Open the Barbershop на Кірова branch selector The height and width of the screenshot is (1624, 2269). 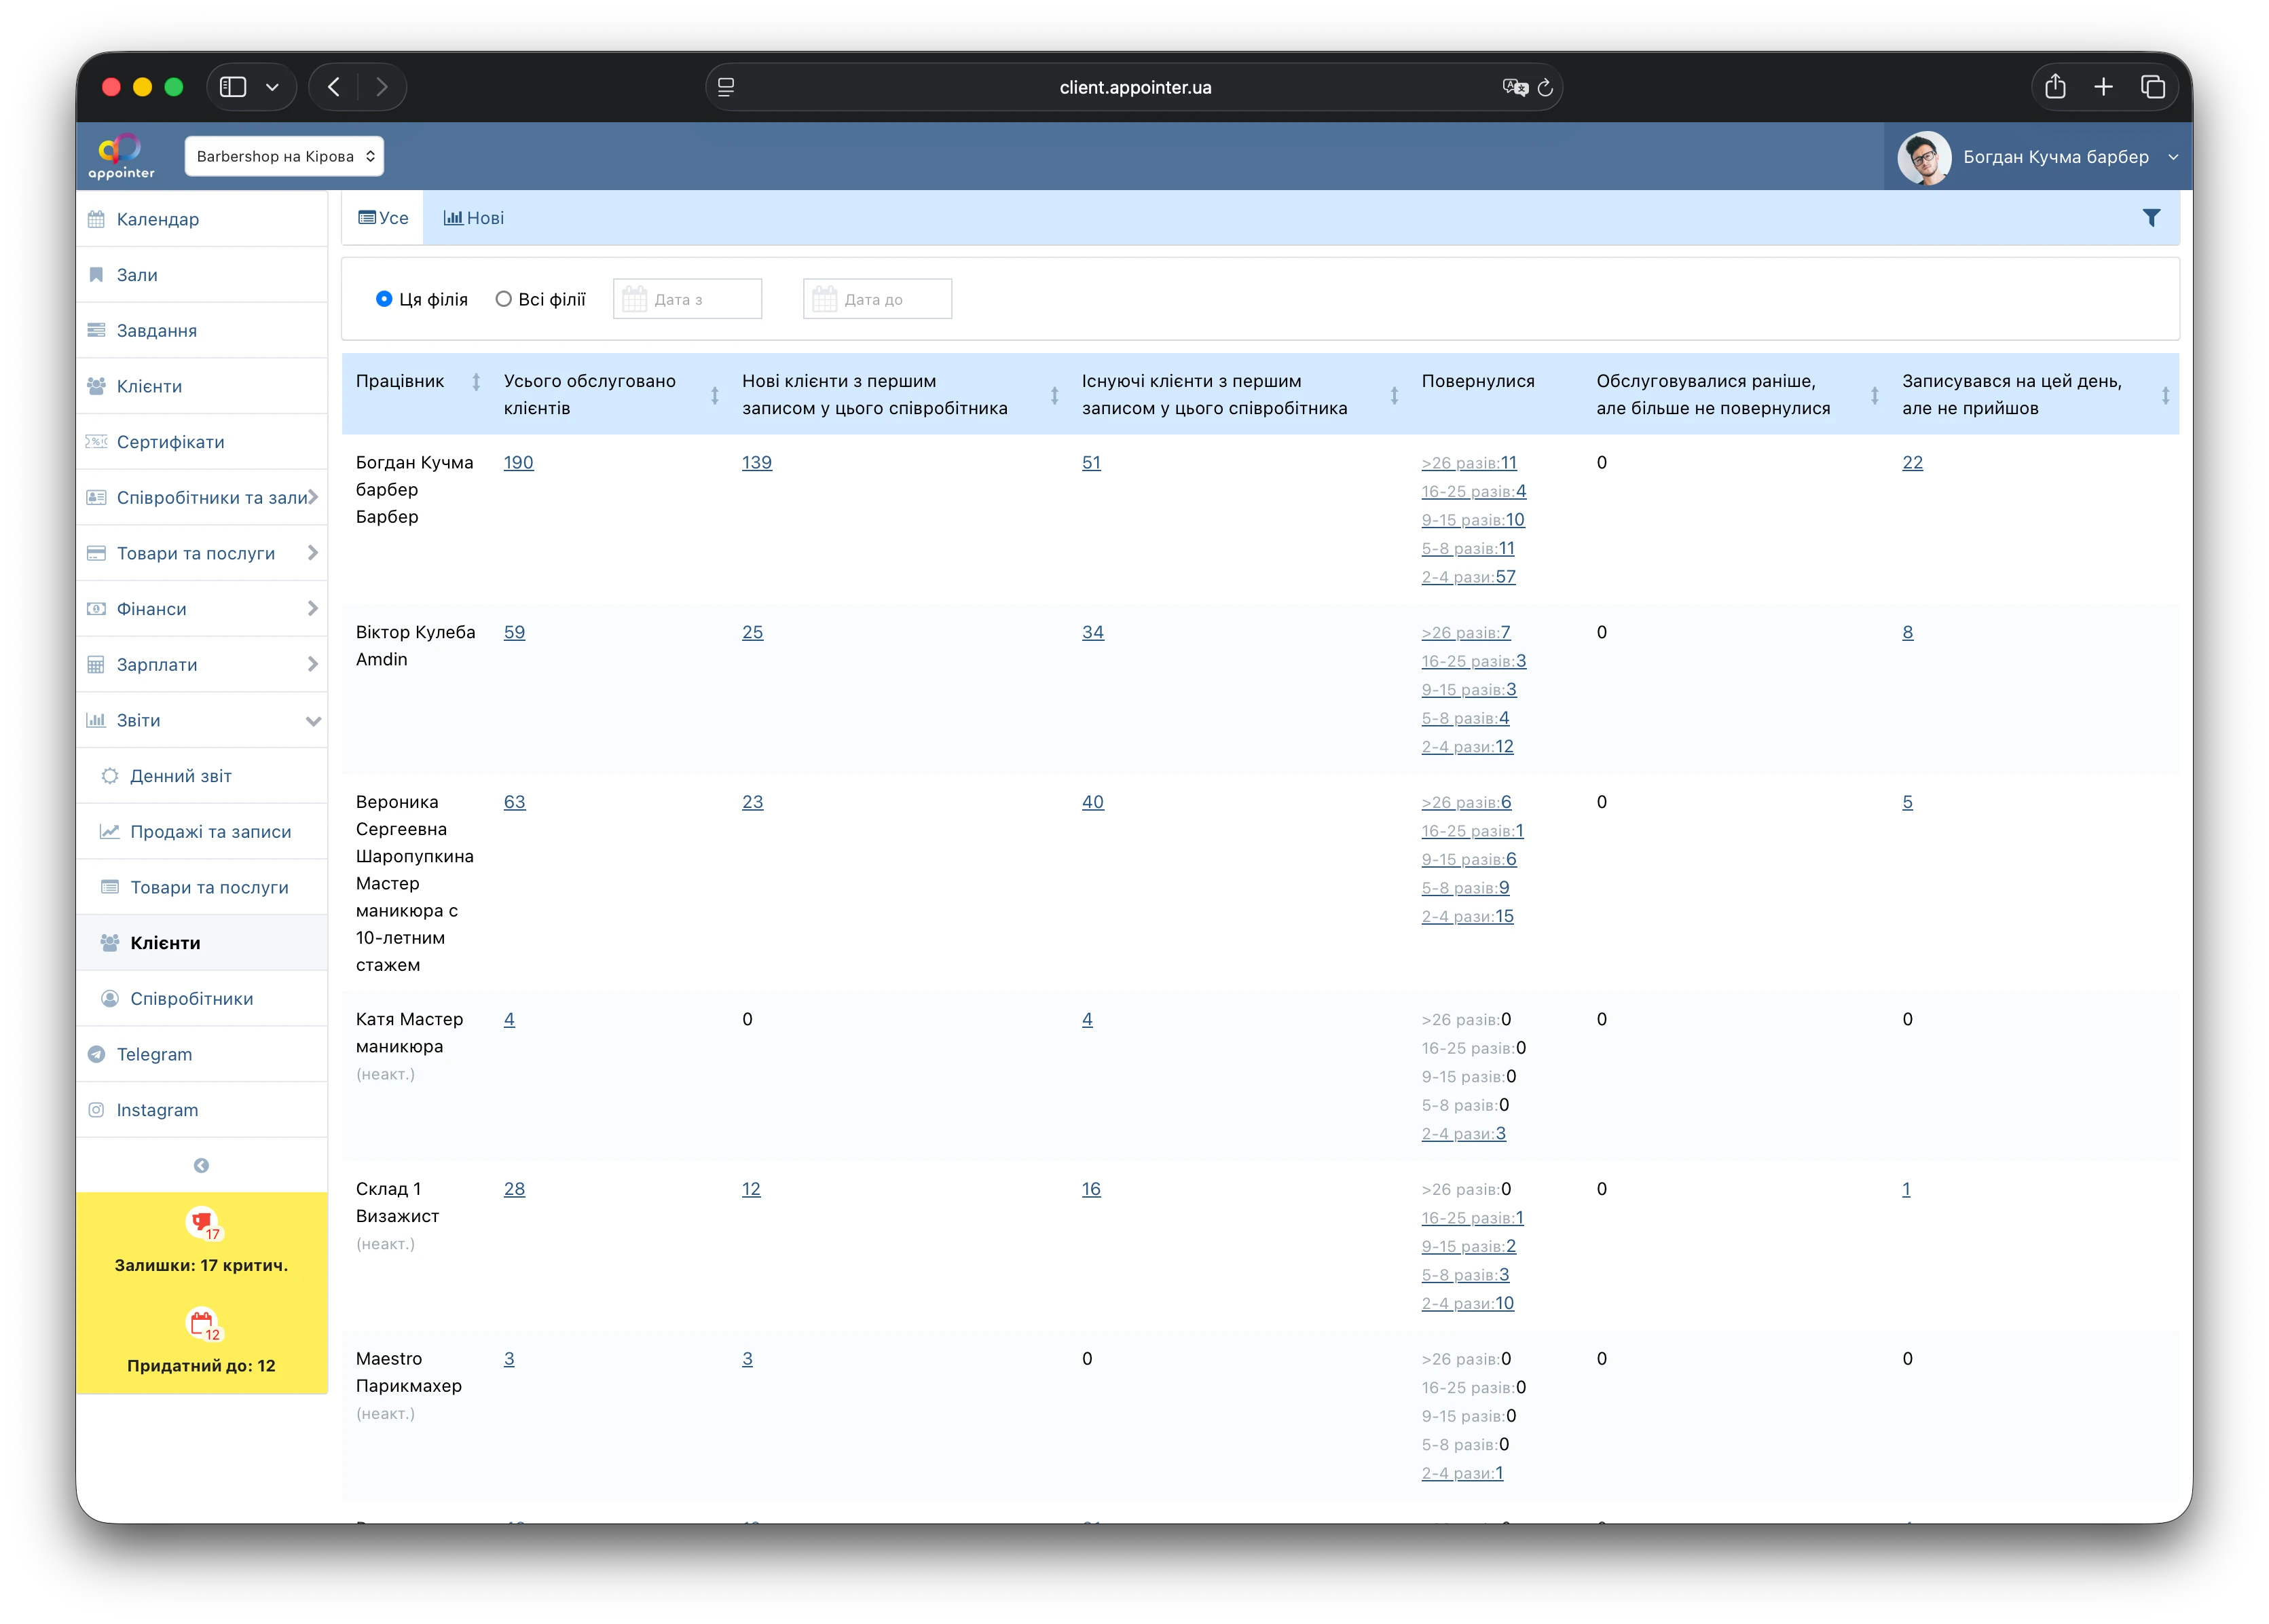(284, 156)
